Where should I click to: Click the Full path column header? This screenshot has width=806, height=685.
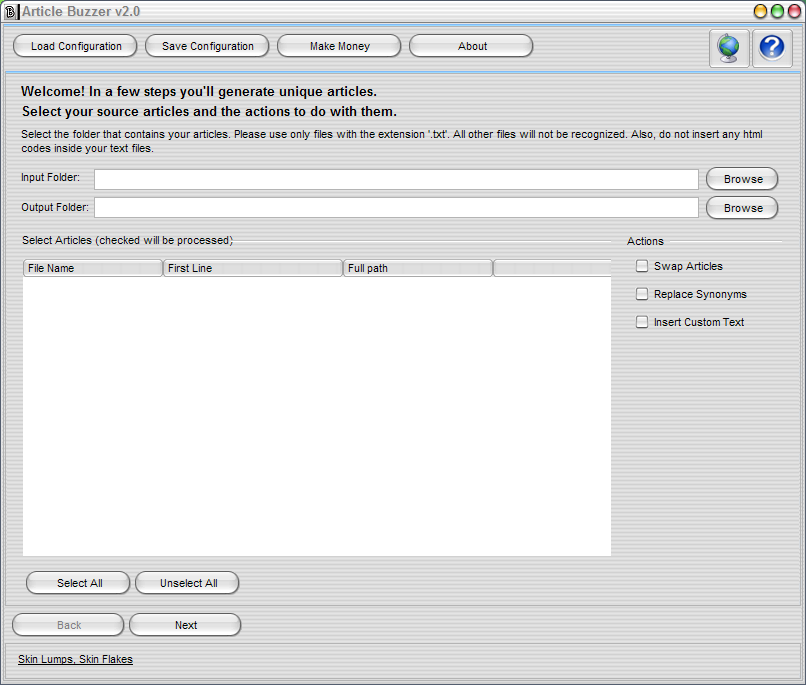tap(417, 268)
